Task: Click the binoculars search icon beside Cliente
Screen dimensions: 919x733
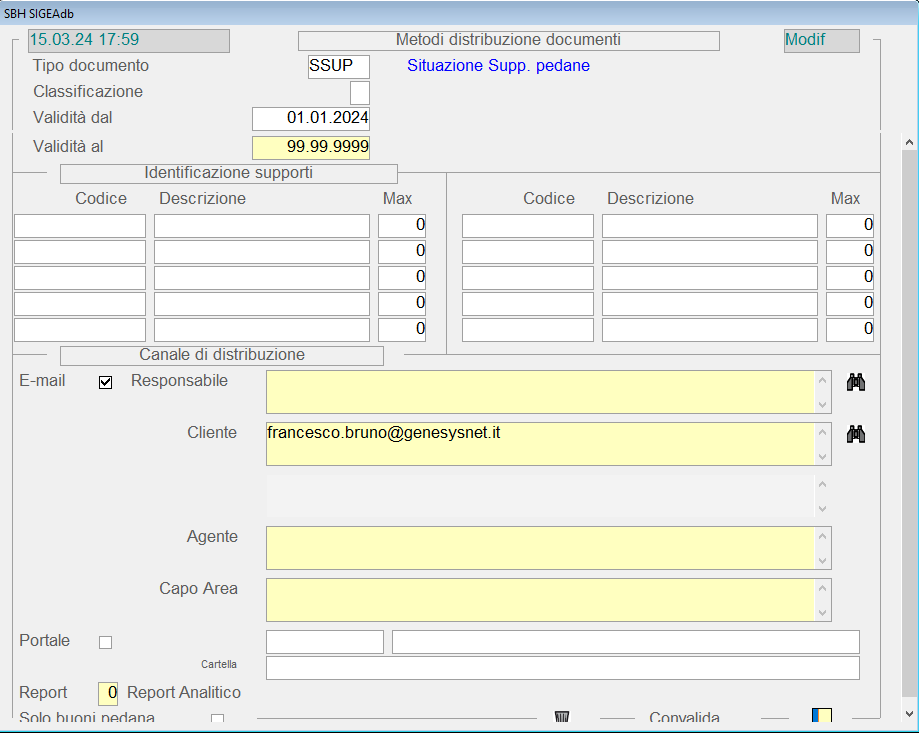Action: point(855,434)
